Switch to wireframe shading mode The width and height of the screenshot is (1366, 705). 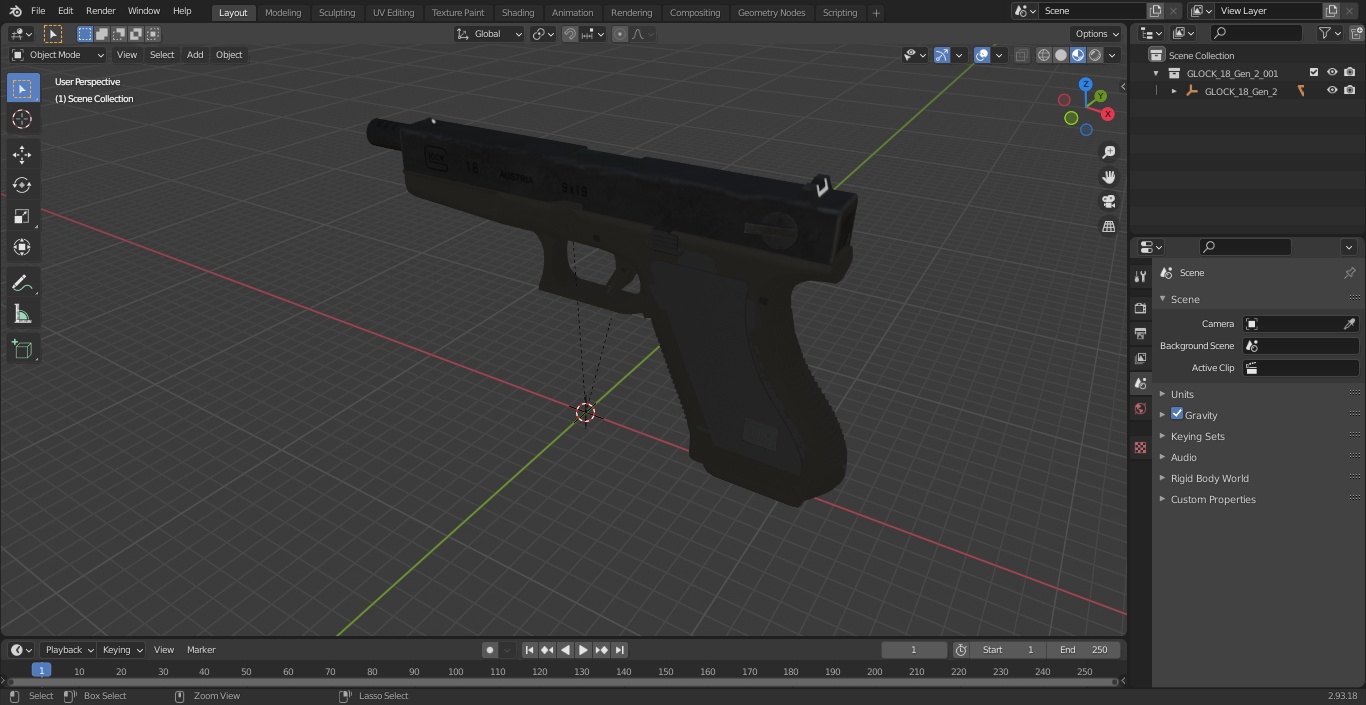pyautogui.click(x=1044, y=55)
